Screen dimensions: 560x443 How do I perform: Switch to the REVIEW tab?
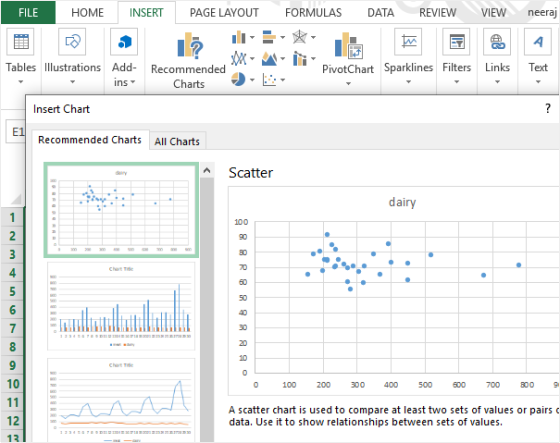438,13
